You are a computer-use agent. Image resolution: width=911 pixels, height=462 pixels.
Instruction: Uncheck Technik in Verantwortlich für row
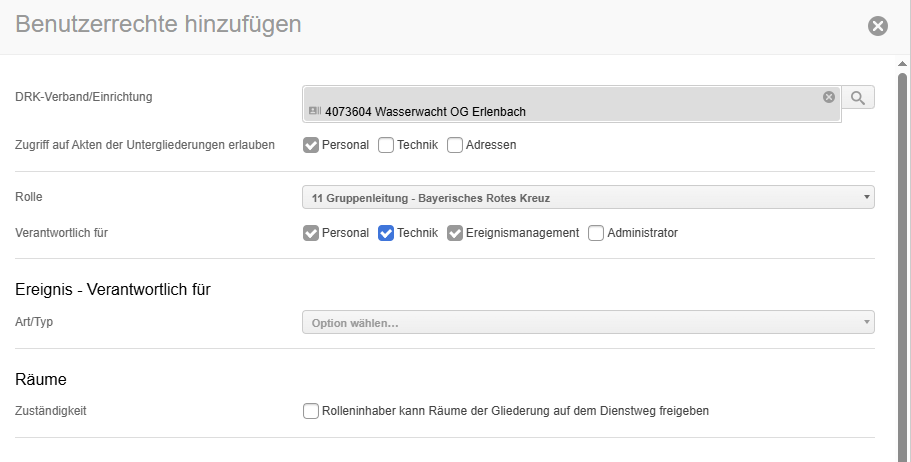click(386, 233)
